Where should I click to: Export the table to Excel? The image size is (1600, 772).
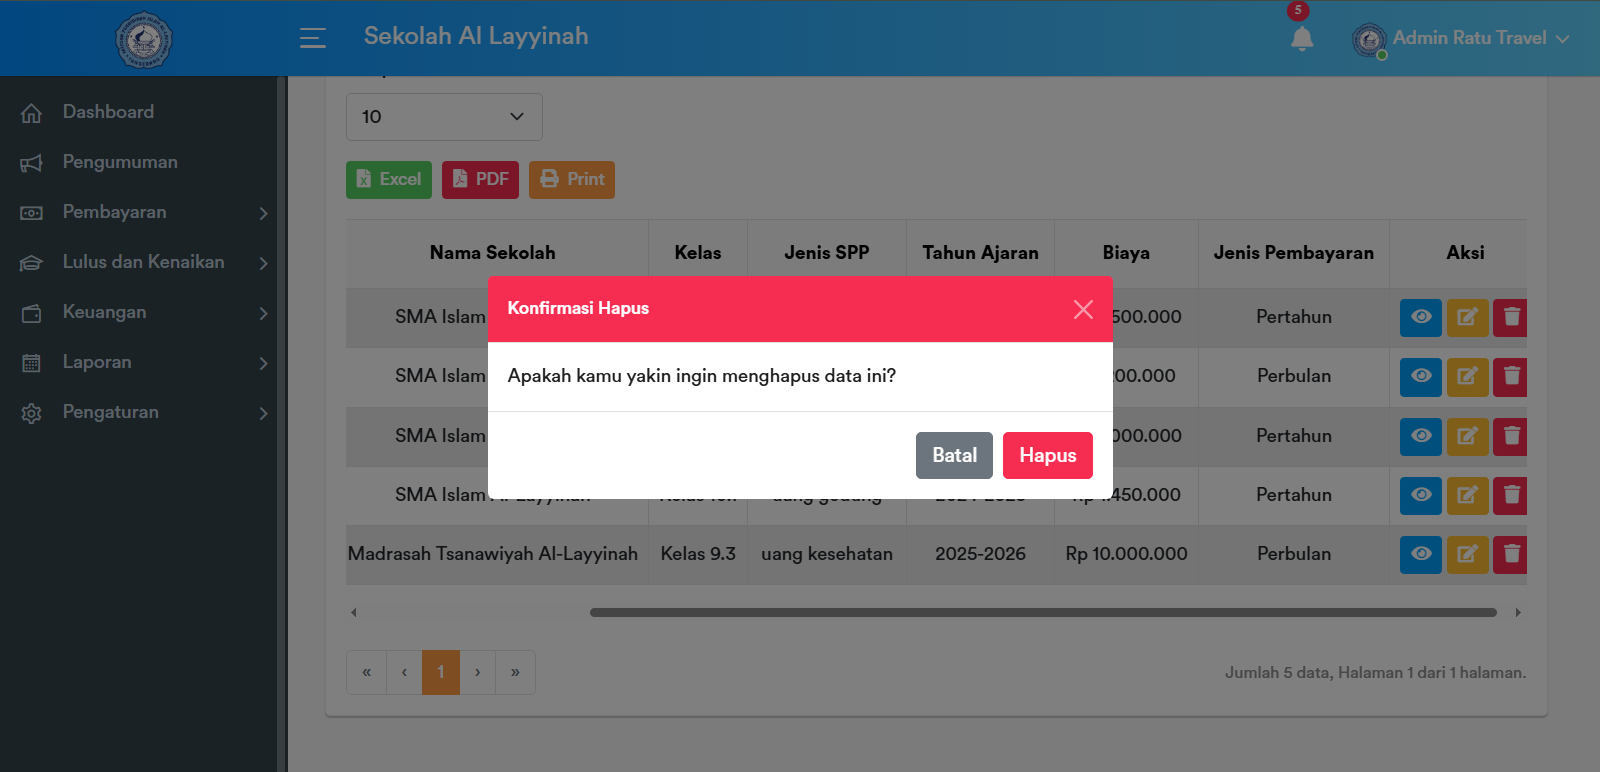[389, 180]
